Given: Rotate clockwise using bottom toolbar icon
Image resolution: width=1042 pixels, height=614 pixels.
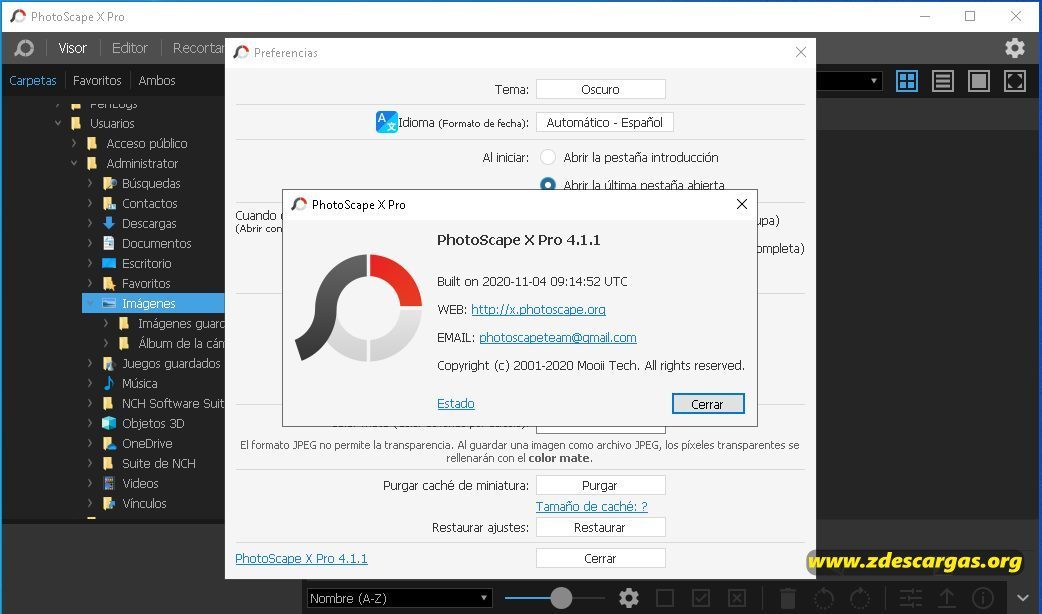Looking at the screenshot, I should click(859, 598).
